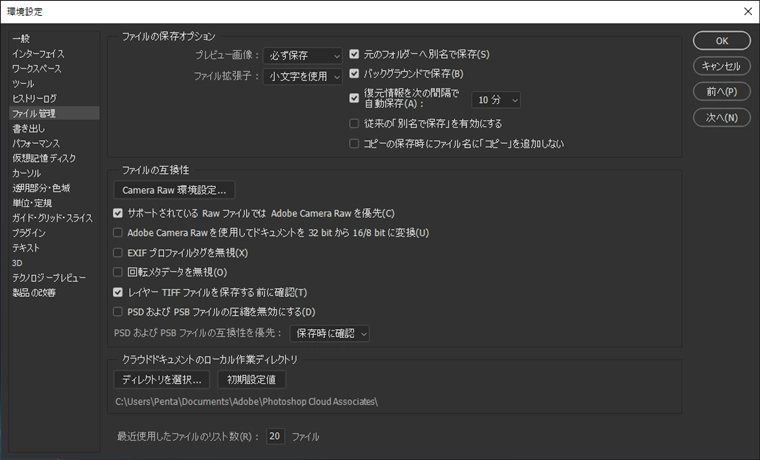Viewport: 760px width, 460px height.
Task: Click ディレクトリを選択 button
Action: pos(161,380)
